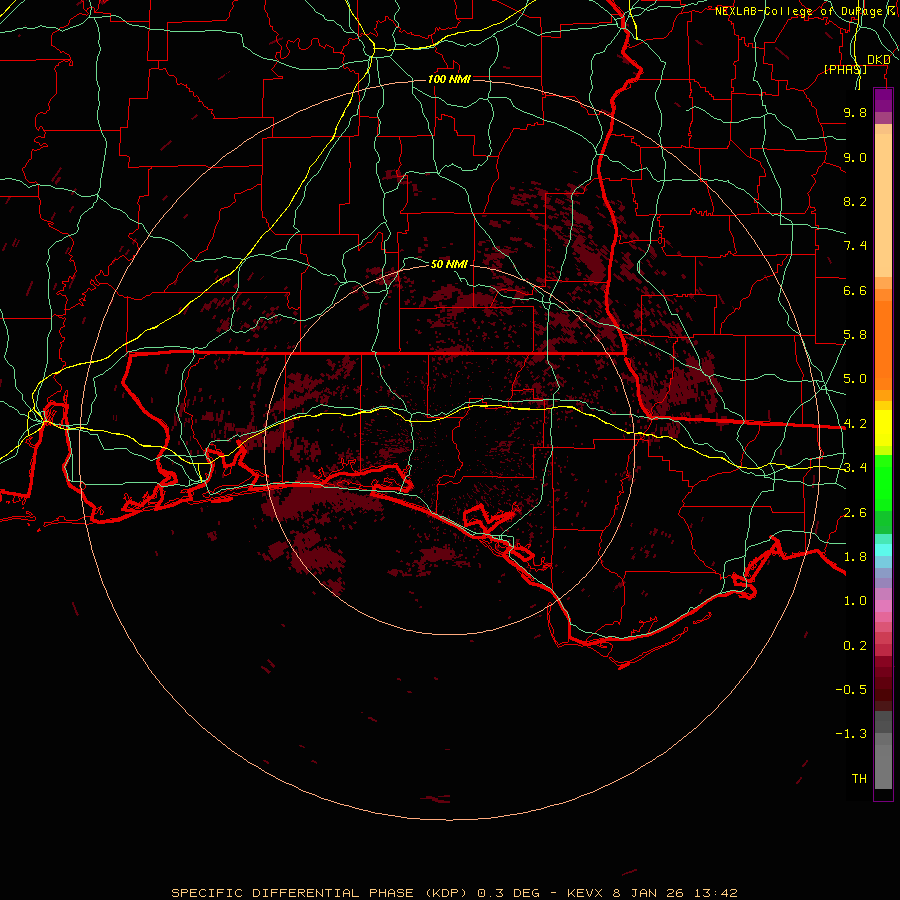900x900 pixels.
Task: Click the gray TH segment of the color bar
Action: coord(883,766)
